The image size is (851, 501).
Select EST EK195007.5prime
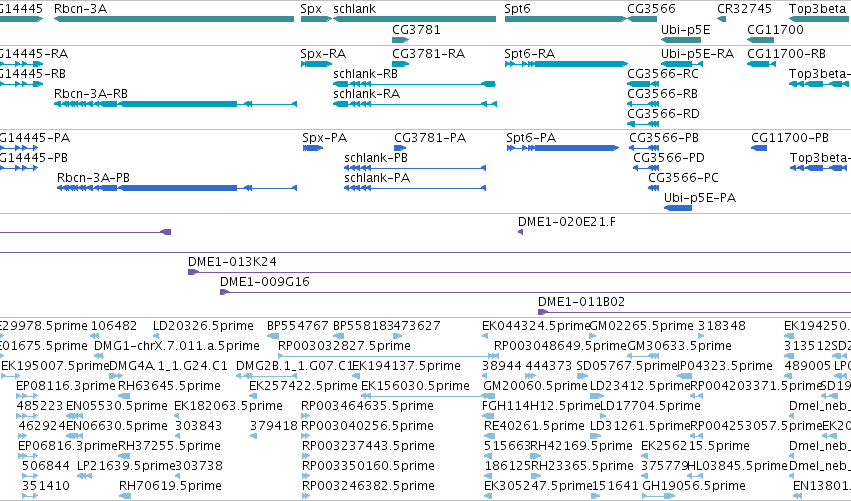(55, 366)
